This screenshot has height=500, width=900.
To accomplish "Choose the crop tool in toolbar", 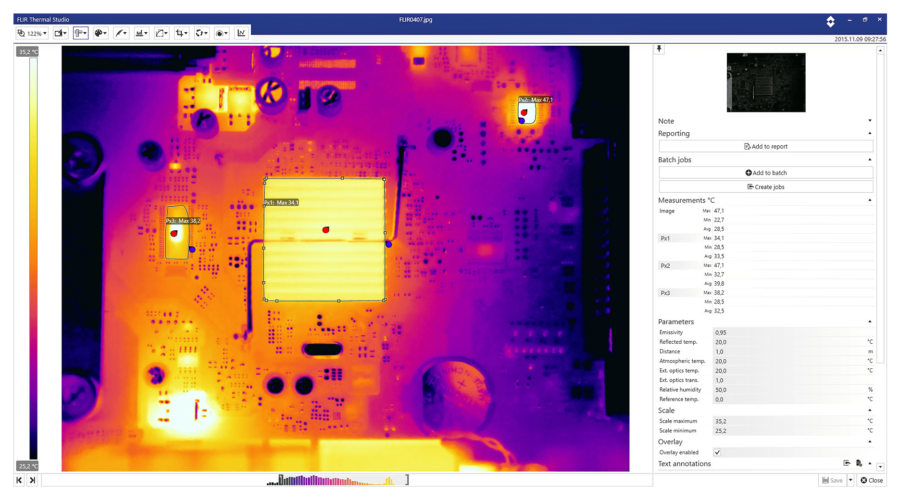I will tap(181, 33).
